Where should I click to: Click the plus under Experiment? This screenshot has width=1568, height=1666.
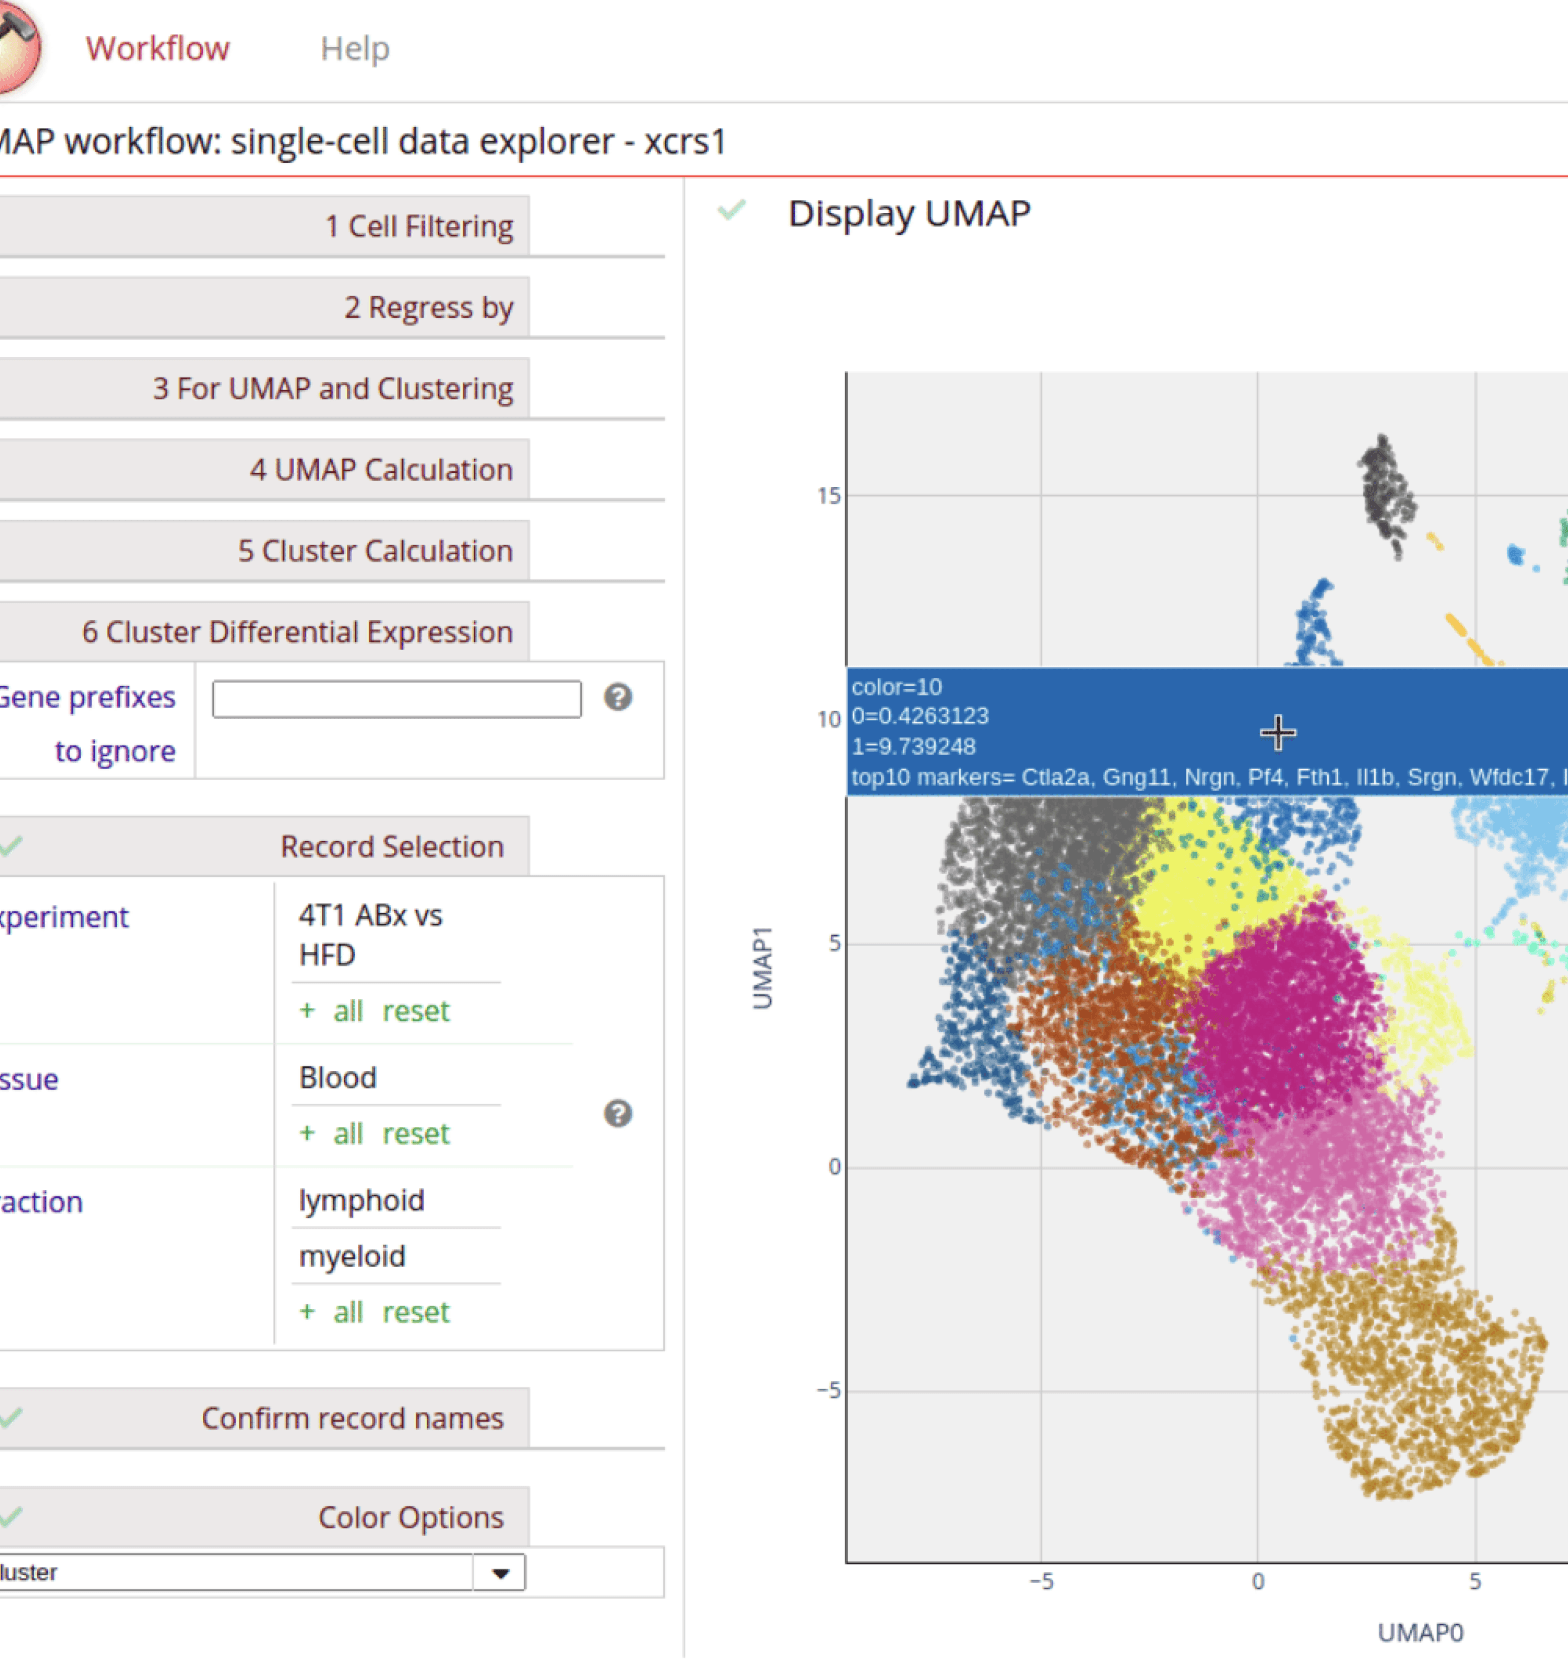click(307, 1011)
